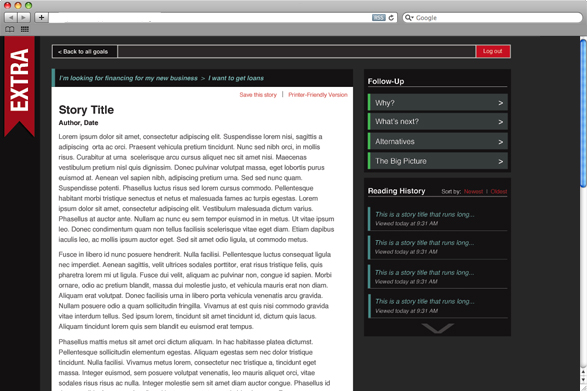Click the Reading History panel heading
The height and width of the screenshot is (391, 587).
396,191
